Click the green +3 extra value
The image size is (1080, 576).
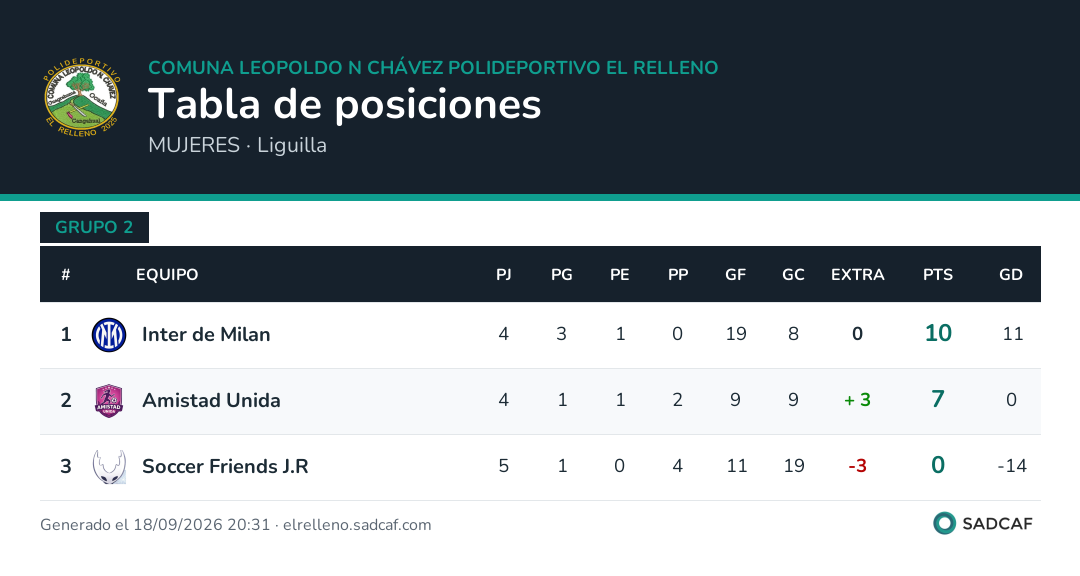coord(858,400)
